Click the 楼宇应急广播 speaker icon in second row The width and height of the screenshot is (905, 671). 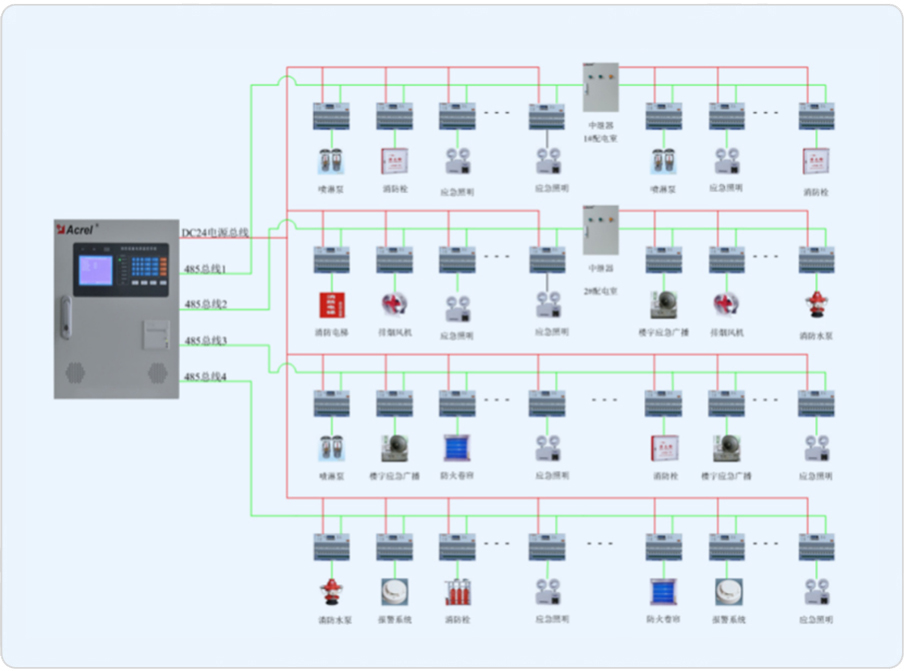662,304
